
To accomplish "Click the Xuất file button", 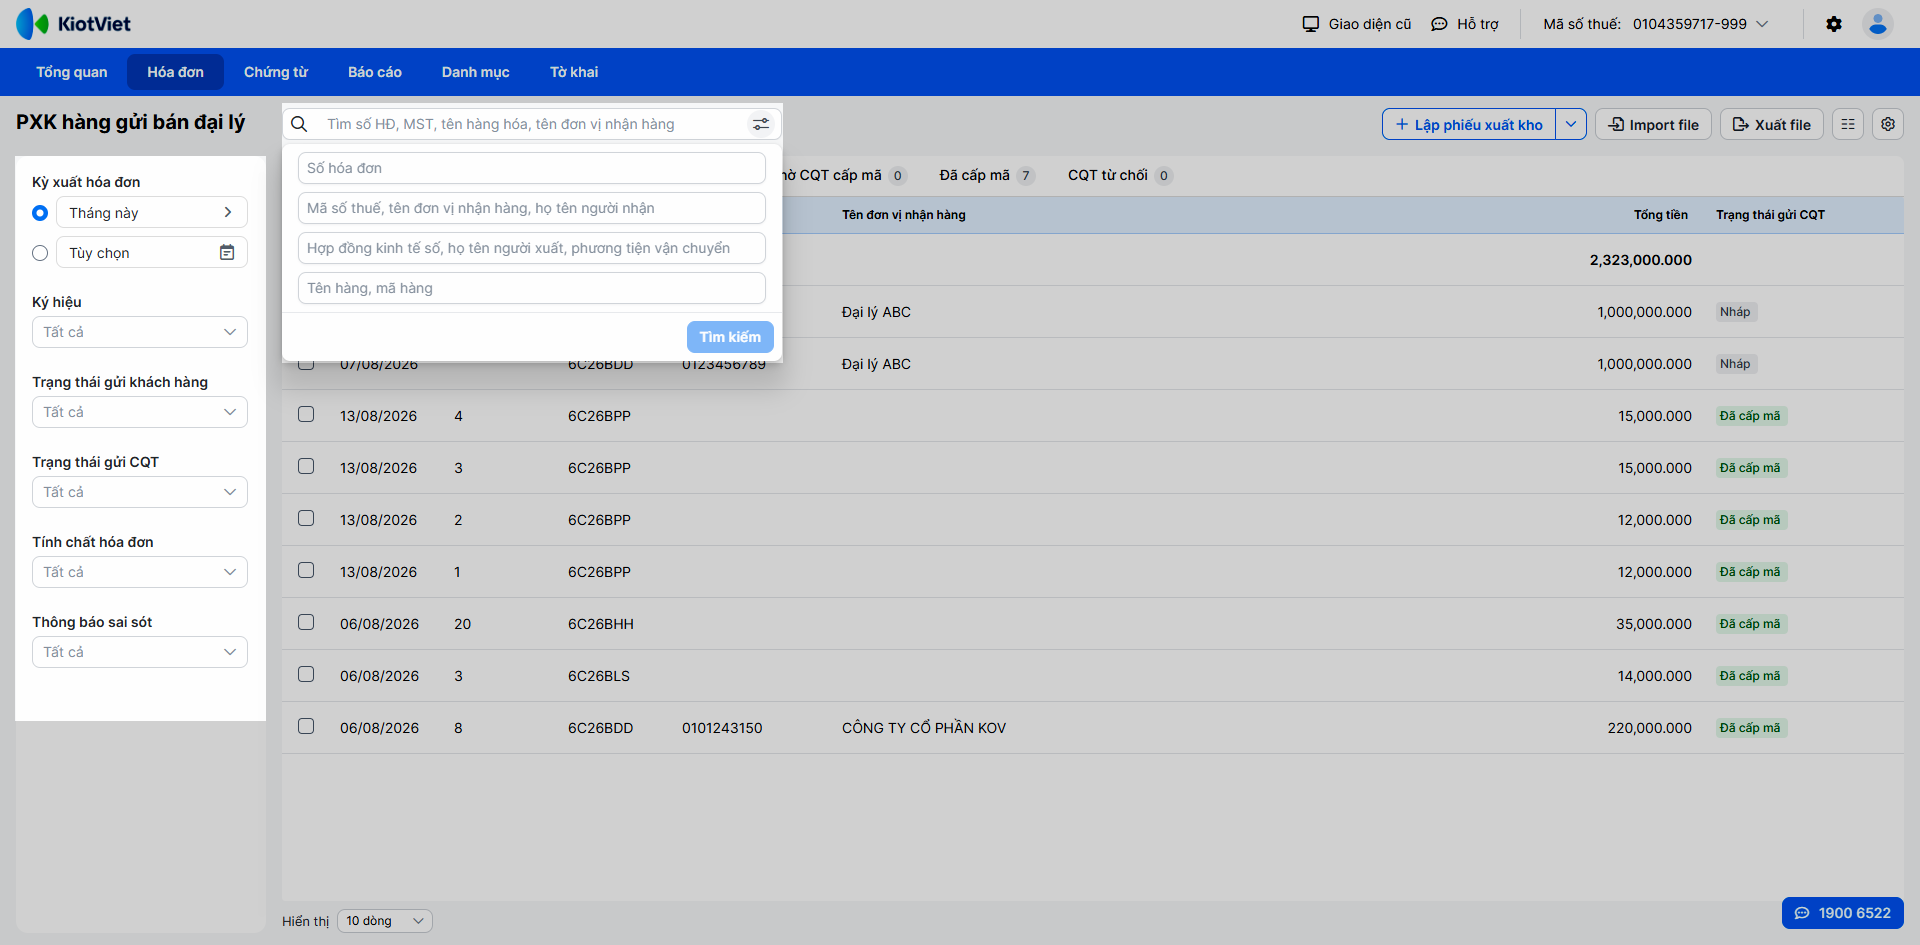I will click(1772, 124).
